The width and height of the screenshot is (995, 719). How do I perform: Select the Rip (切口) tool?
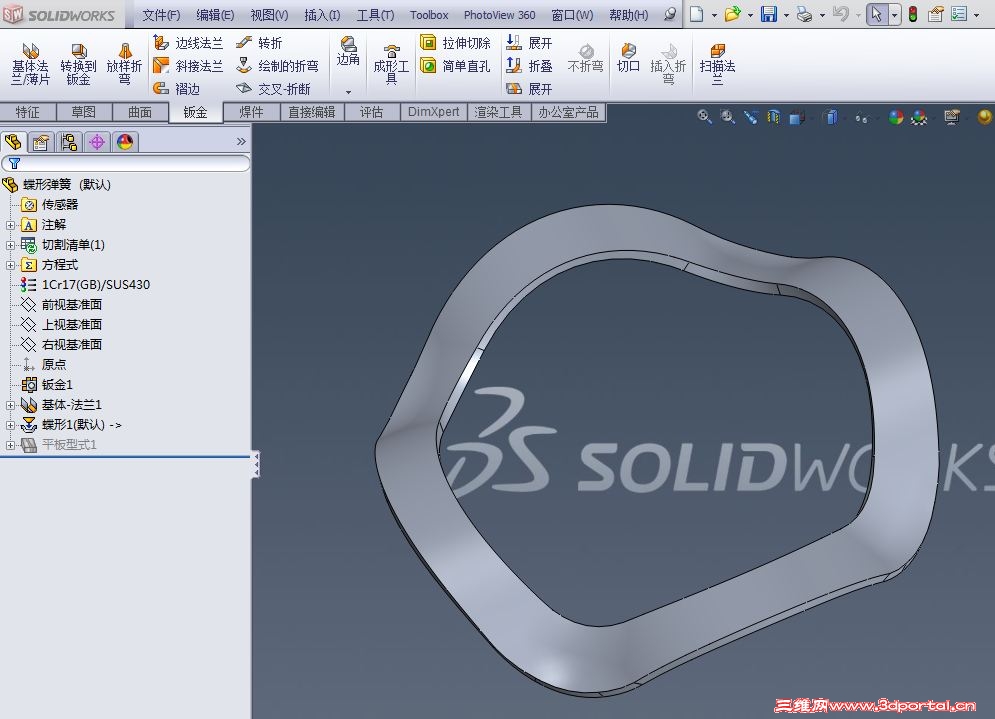(x=628, y=58)
